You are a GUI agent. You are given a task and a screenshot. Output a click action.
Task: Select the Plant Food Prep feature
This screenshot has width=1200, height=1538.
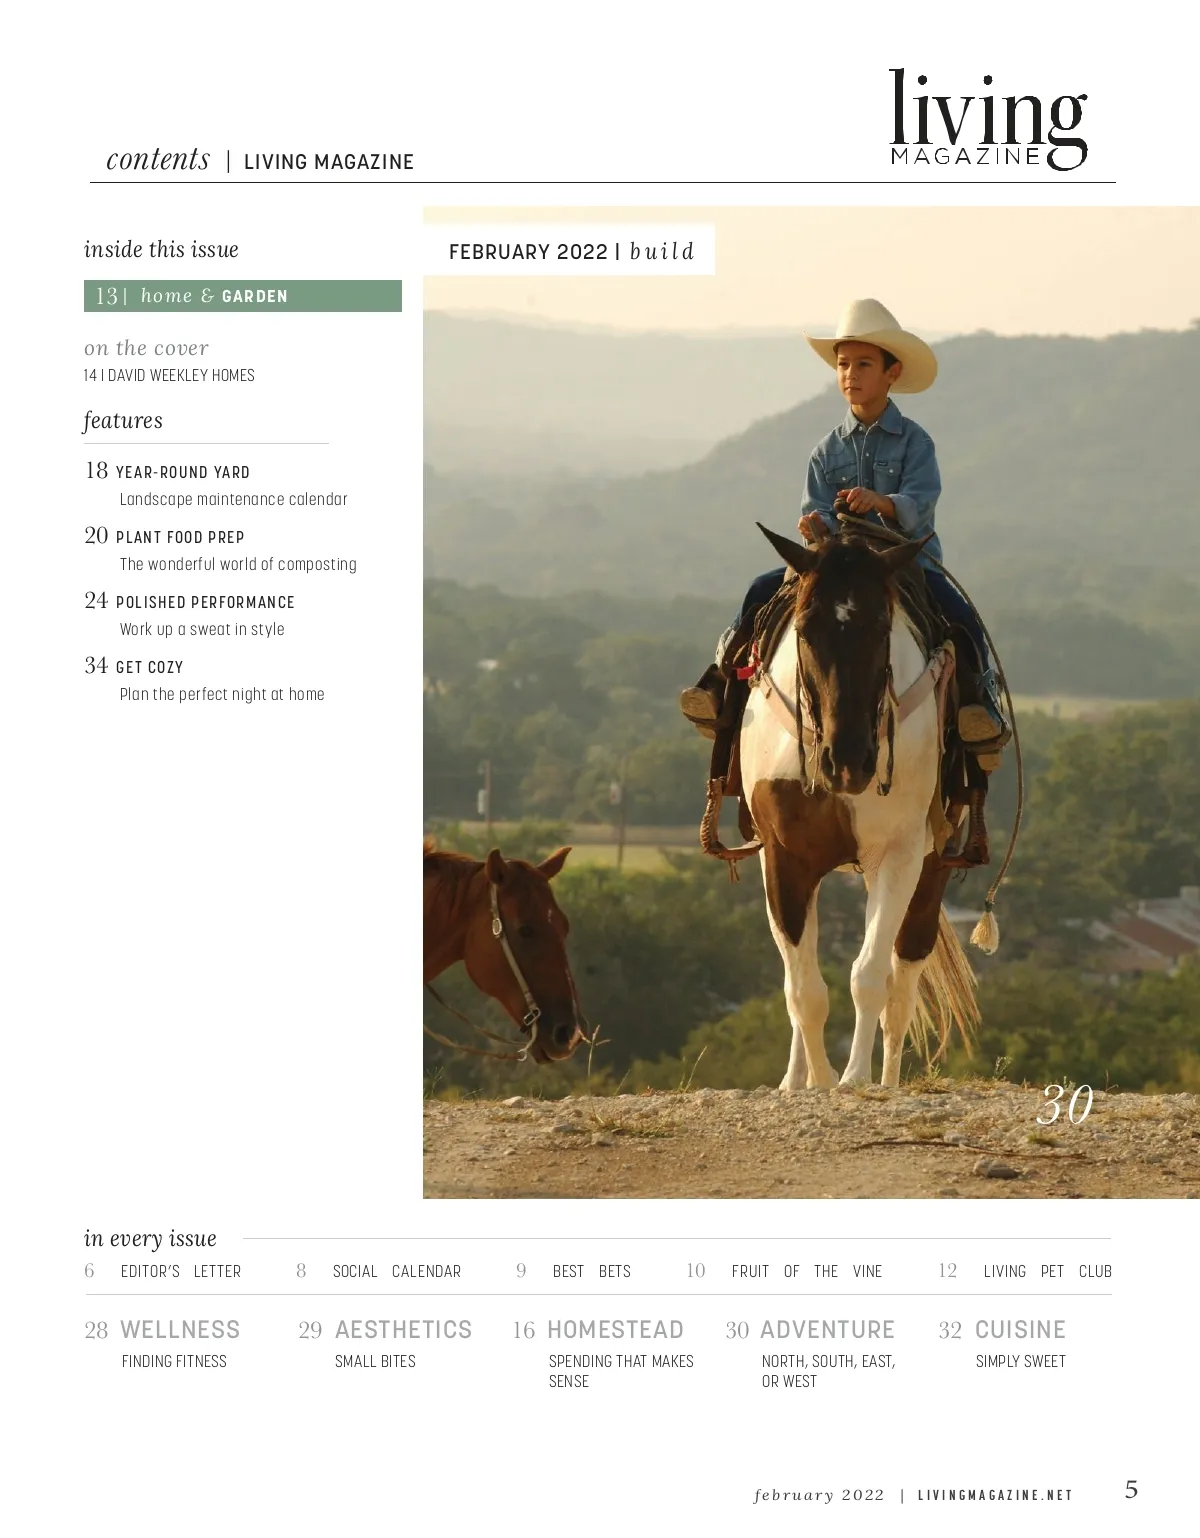(180, 537)
